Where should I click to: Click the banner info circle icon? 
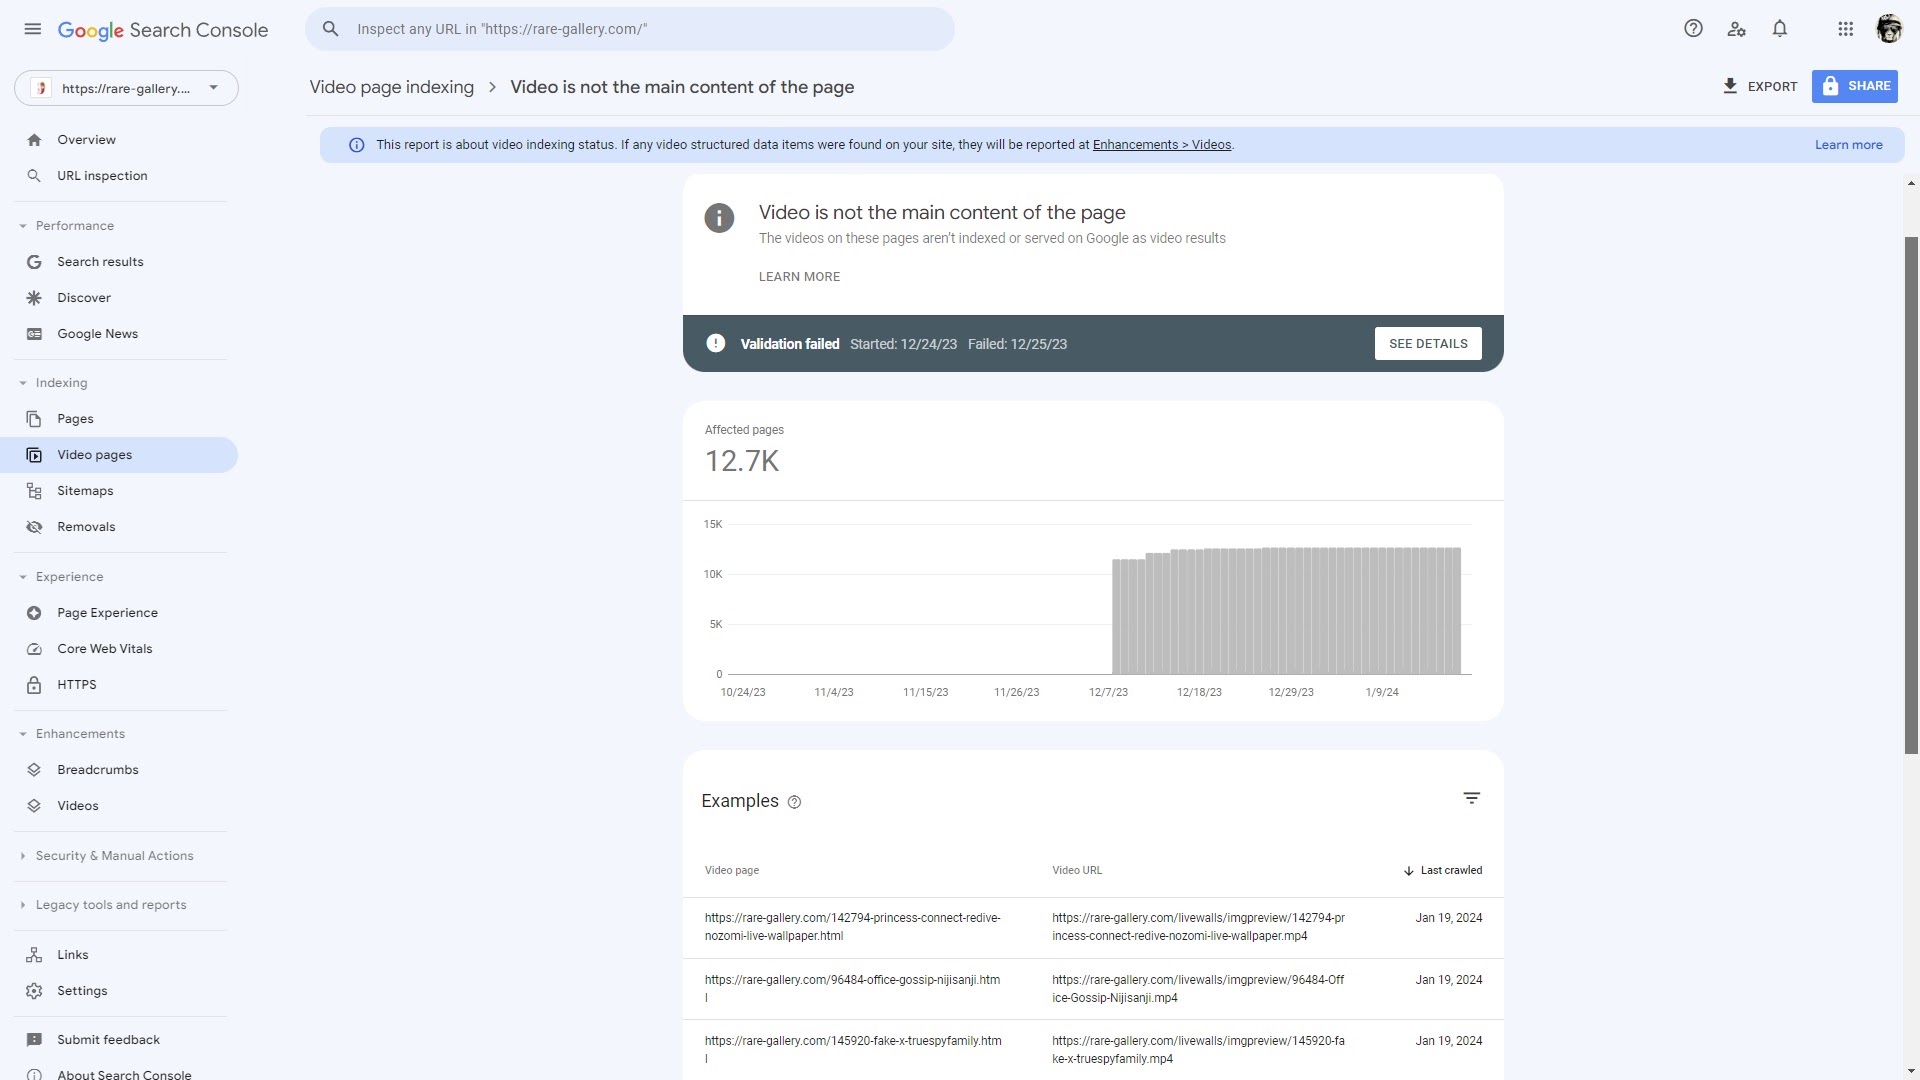click(x=356, y=145)
